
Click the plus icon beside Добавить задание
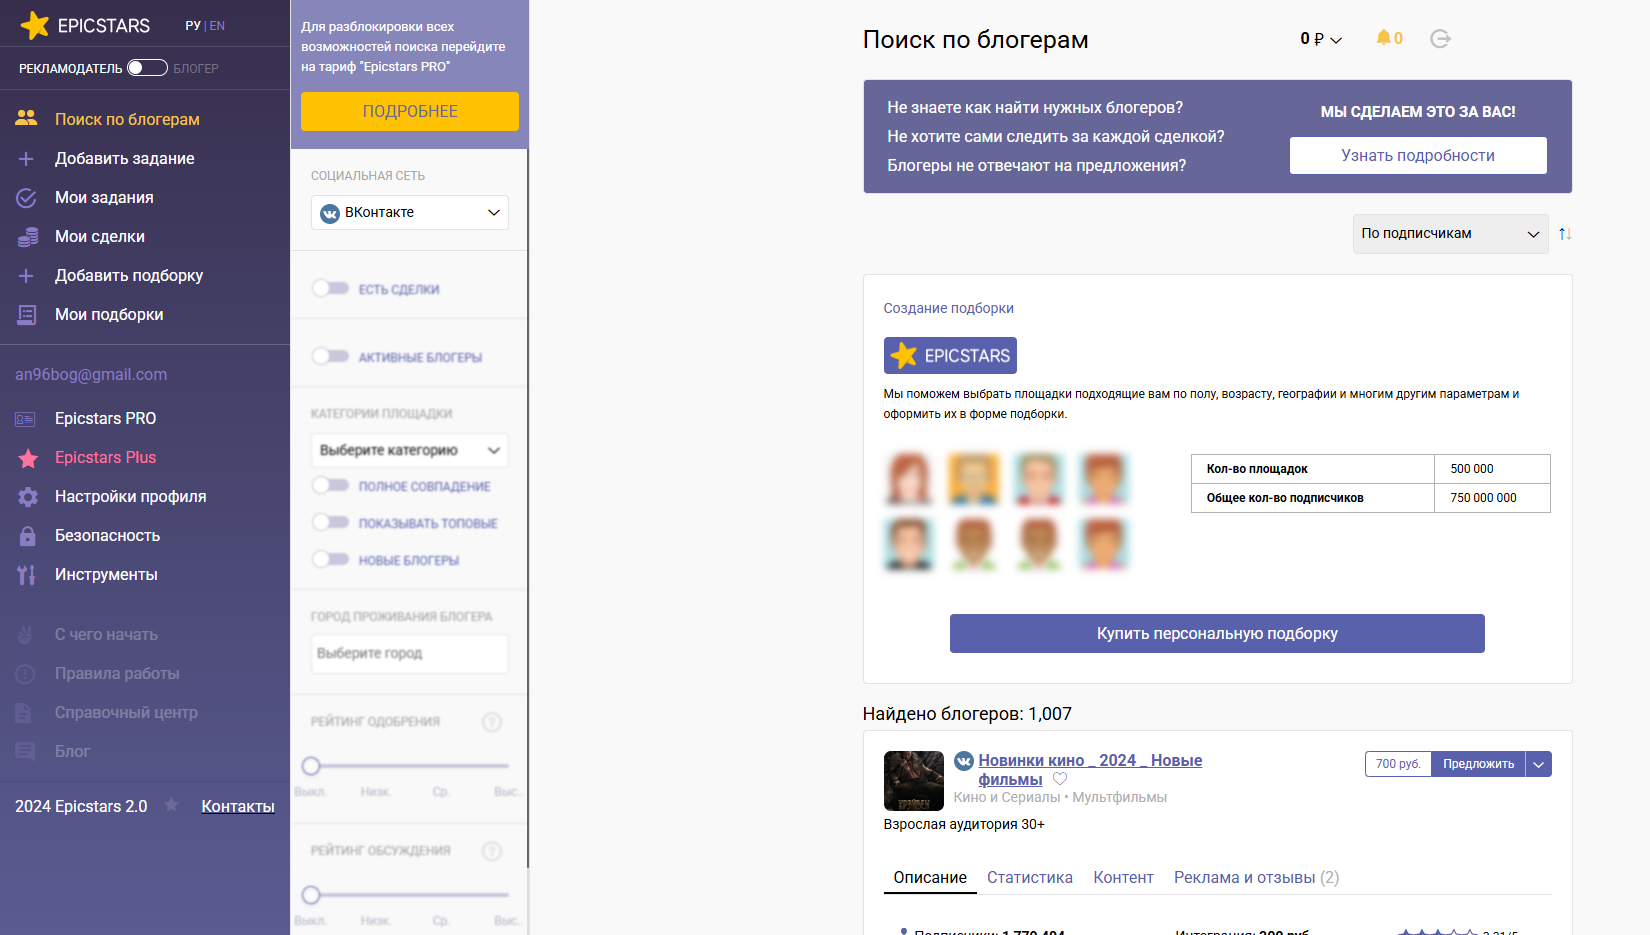(27, 158)
